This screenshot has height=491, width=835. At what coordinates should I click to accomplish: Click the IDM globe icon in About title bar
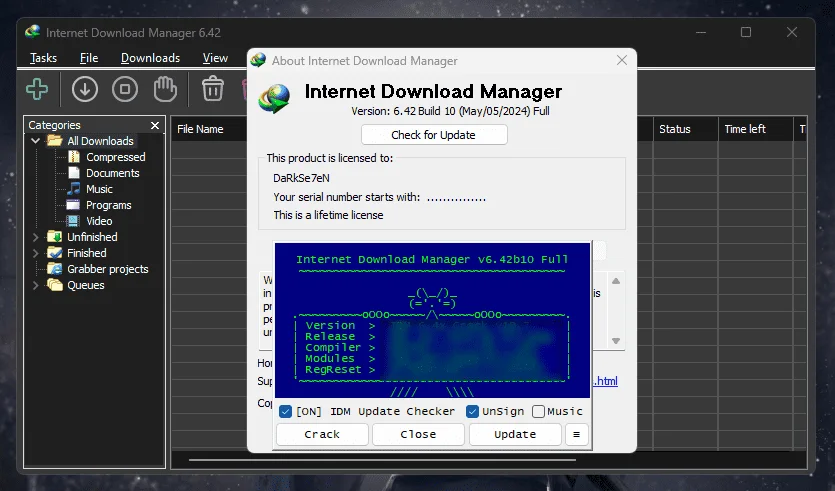tap(258, 60)
